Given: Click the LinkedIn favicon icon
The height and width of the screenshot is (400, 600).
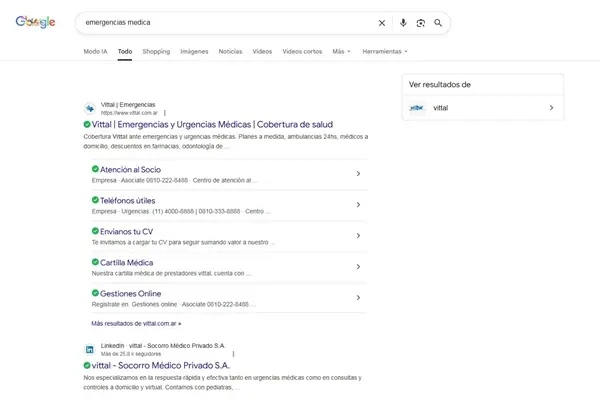Looking at the screenshot, I should point(90,349).
